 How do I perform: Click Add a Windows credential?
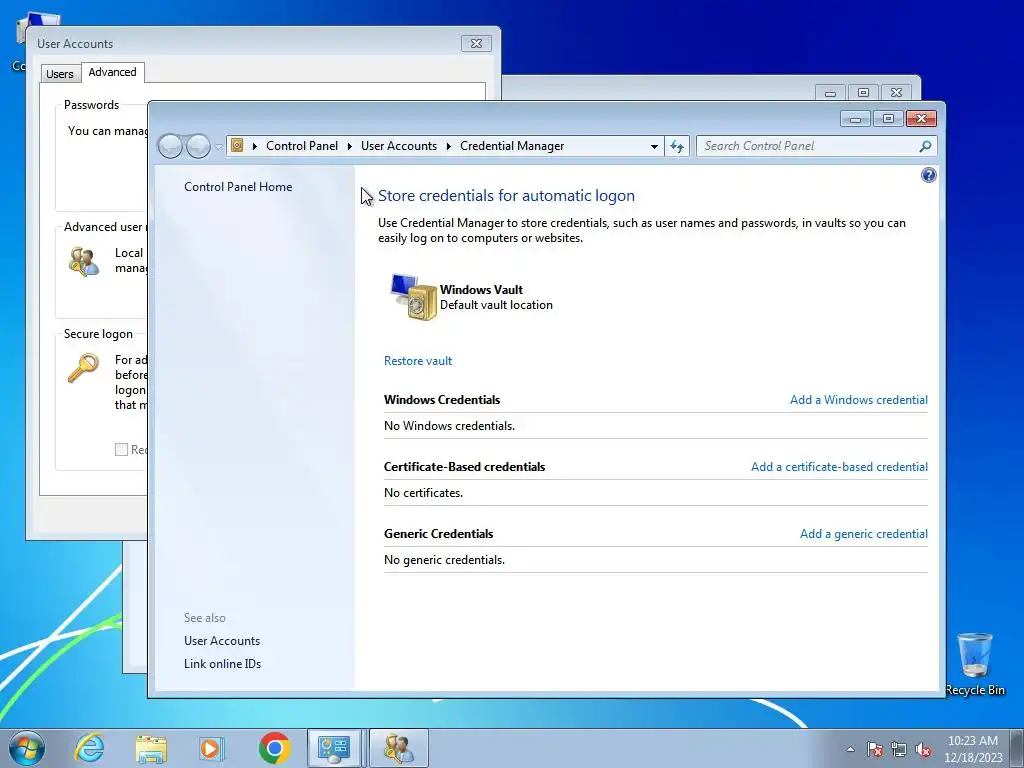pyautogui.click(x=859, y=400)
